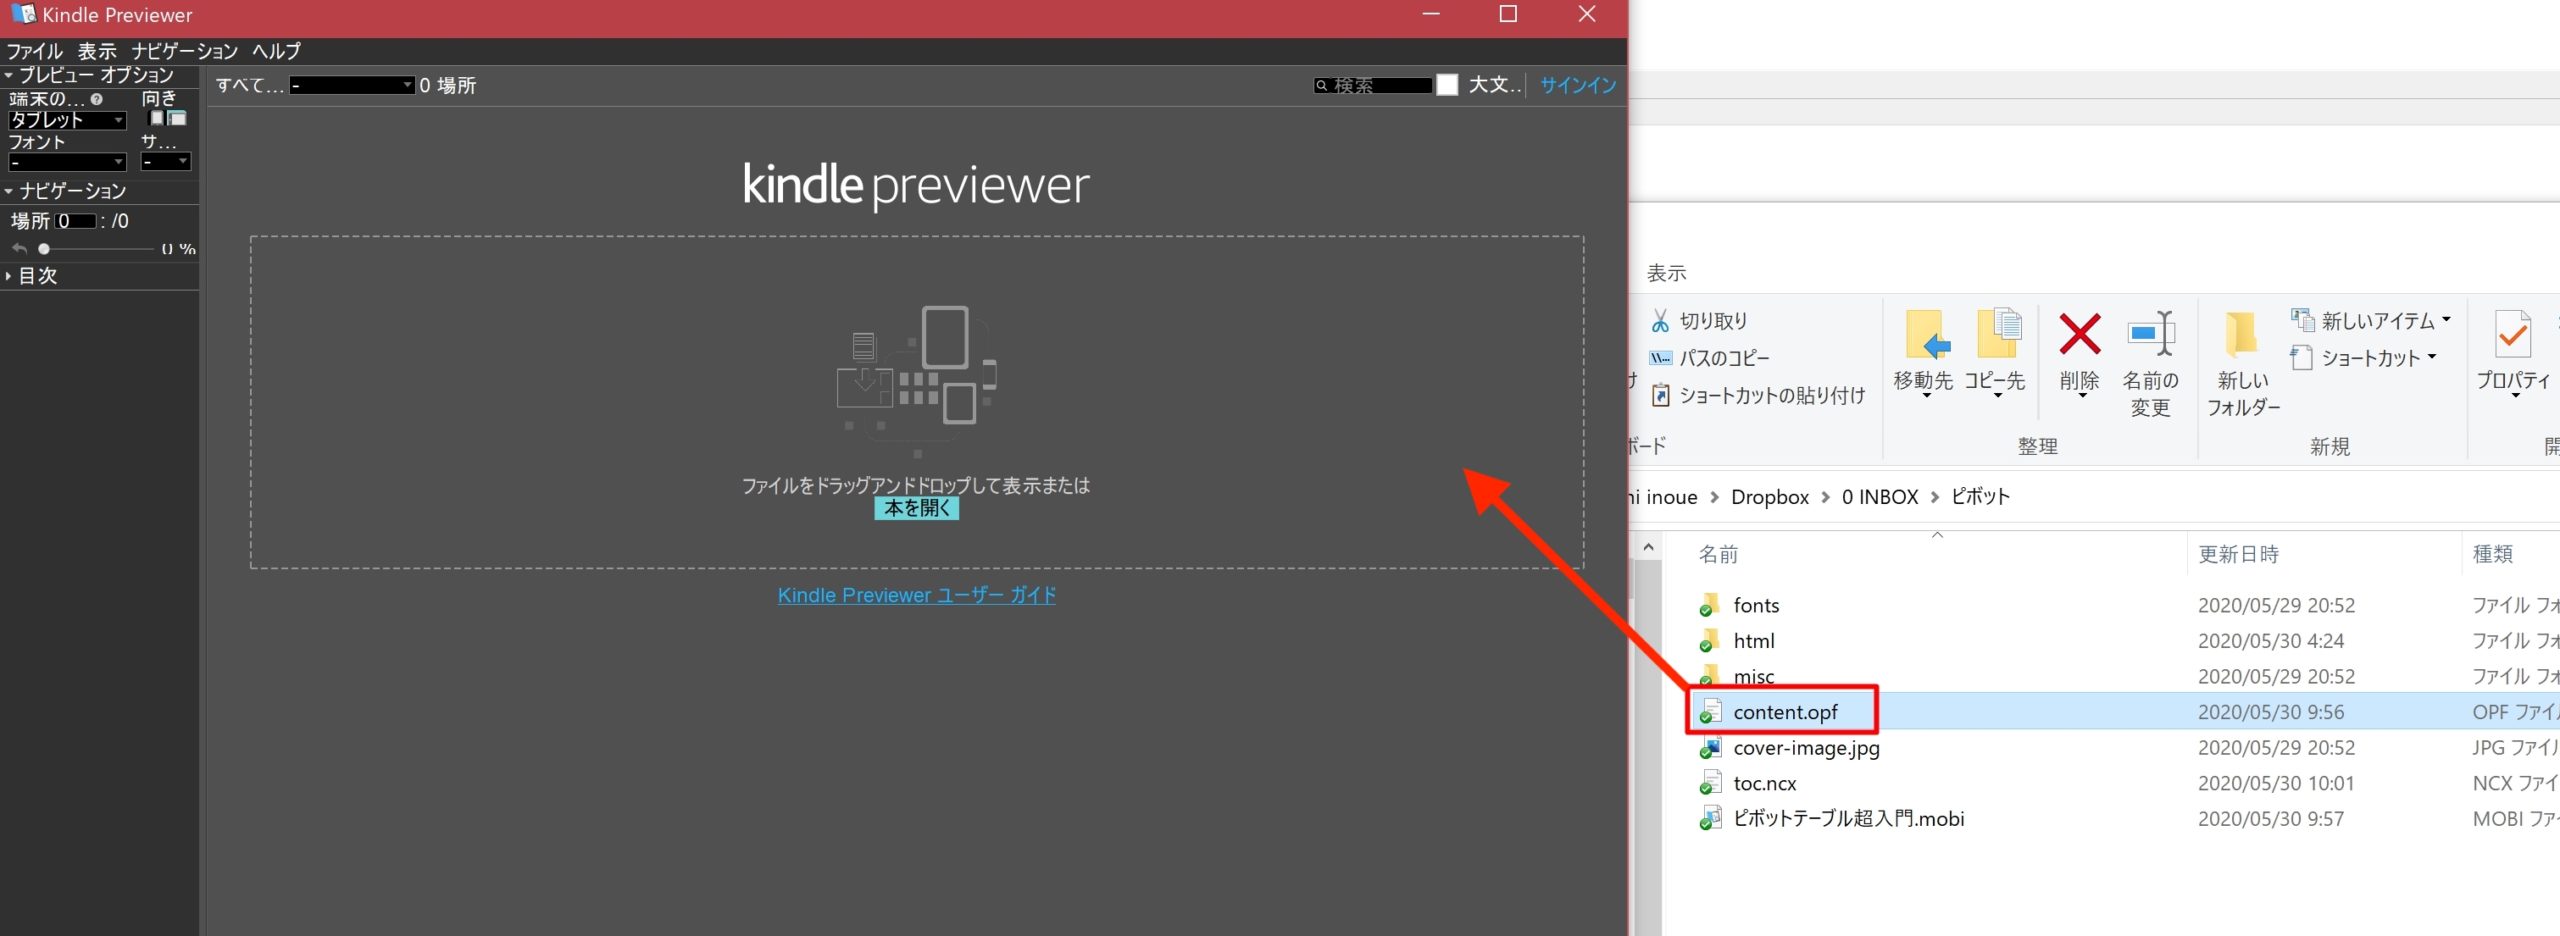Sort by 名前 column header in Explorer
Viewport: 2560px width, 936px height.
tap(1718, 554)
